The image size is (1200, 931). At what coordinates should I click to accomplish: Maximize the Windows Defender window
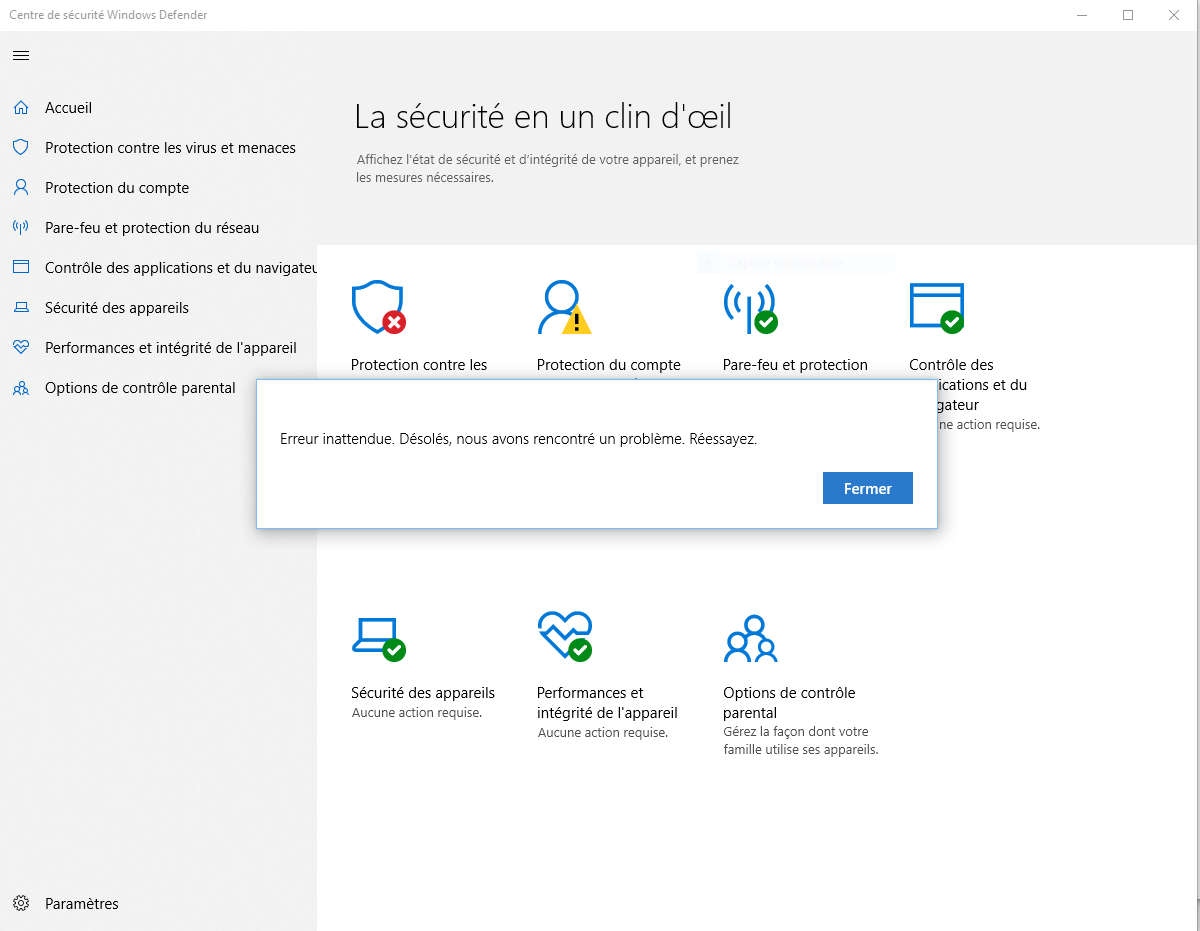(1128, 15)
